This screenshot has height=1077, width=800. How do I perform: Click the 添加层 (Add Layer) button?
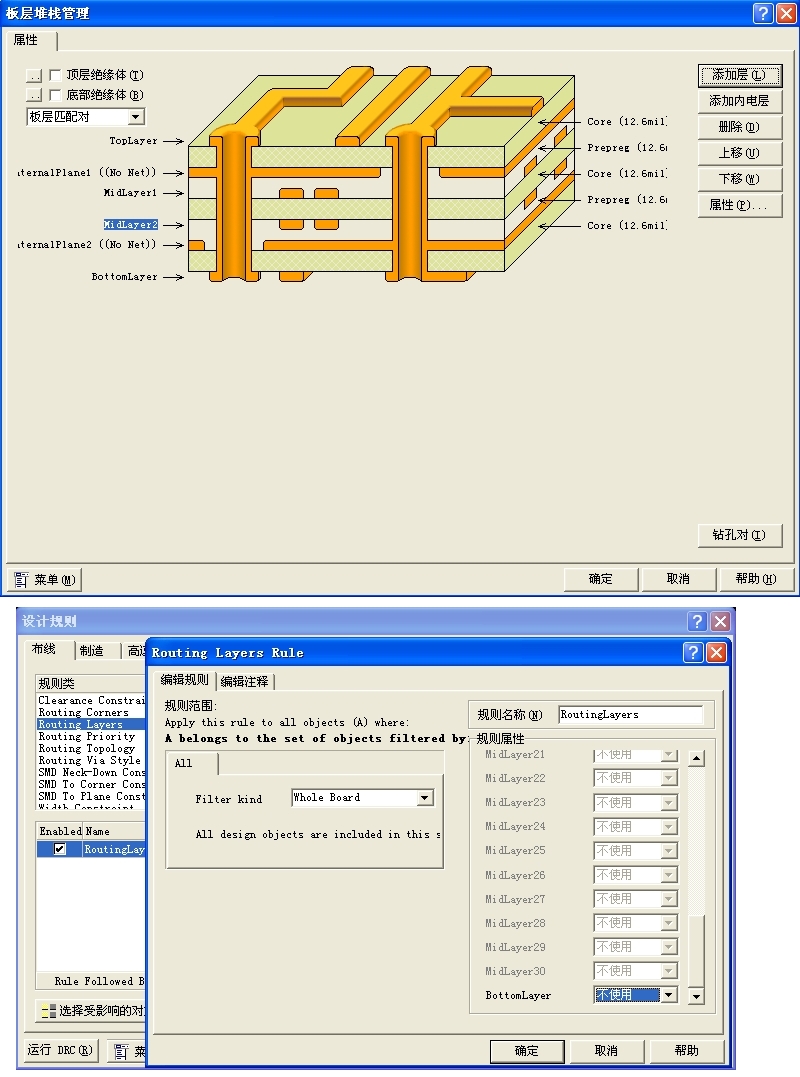[740, 75]
